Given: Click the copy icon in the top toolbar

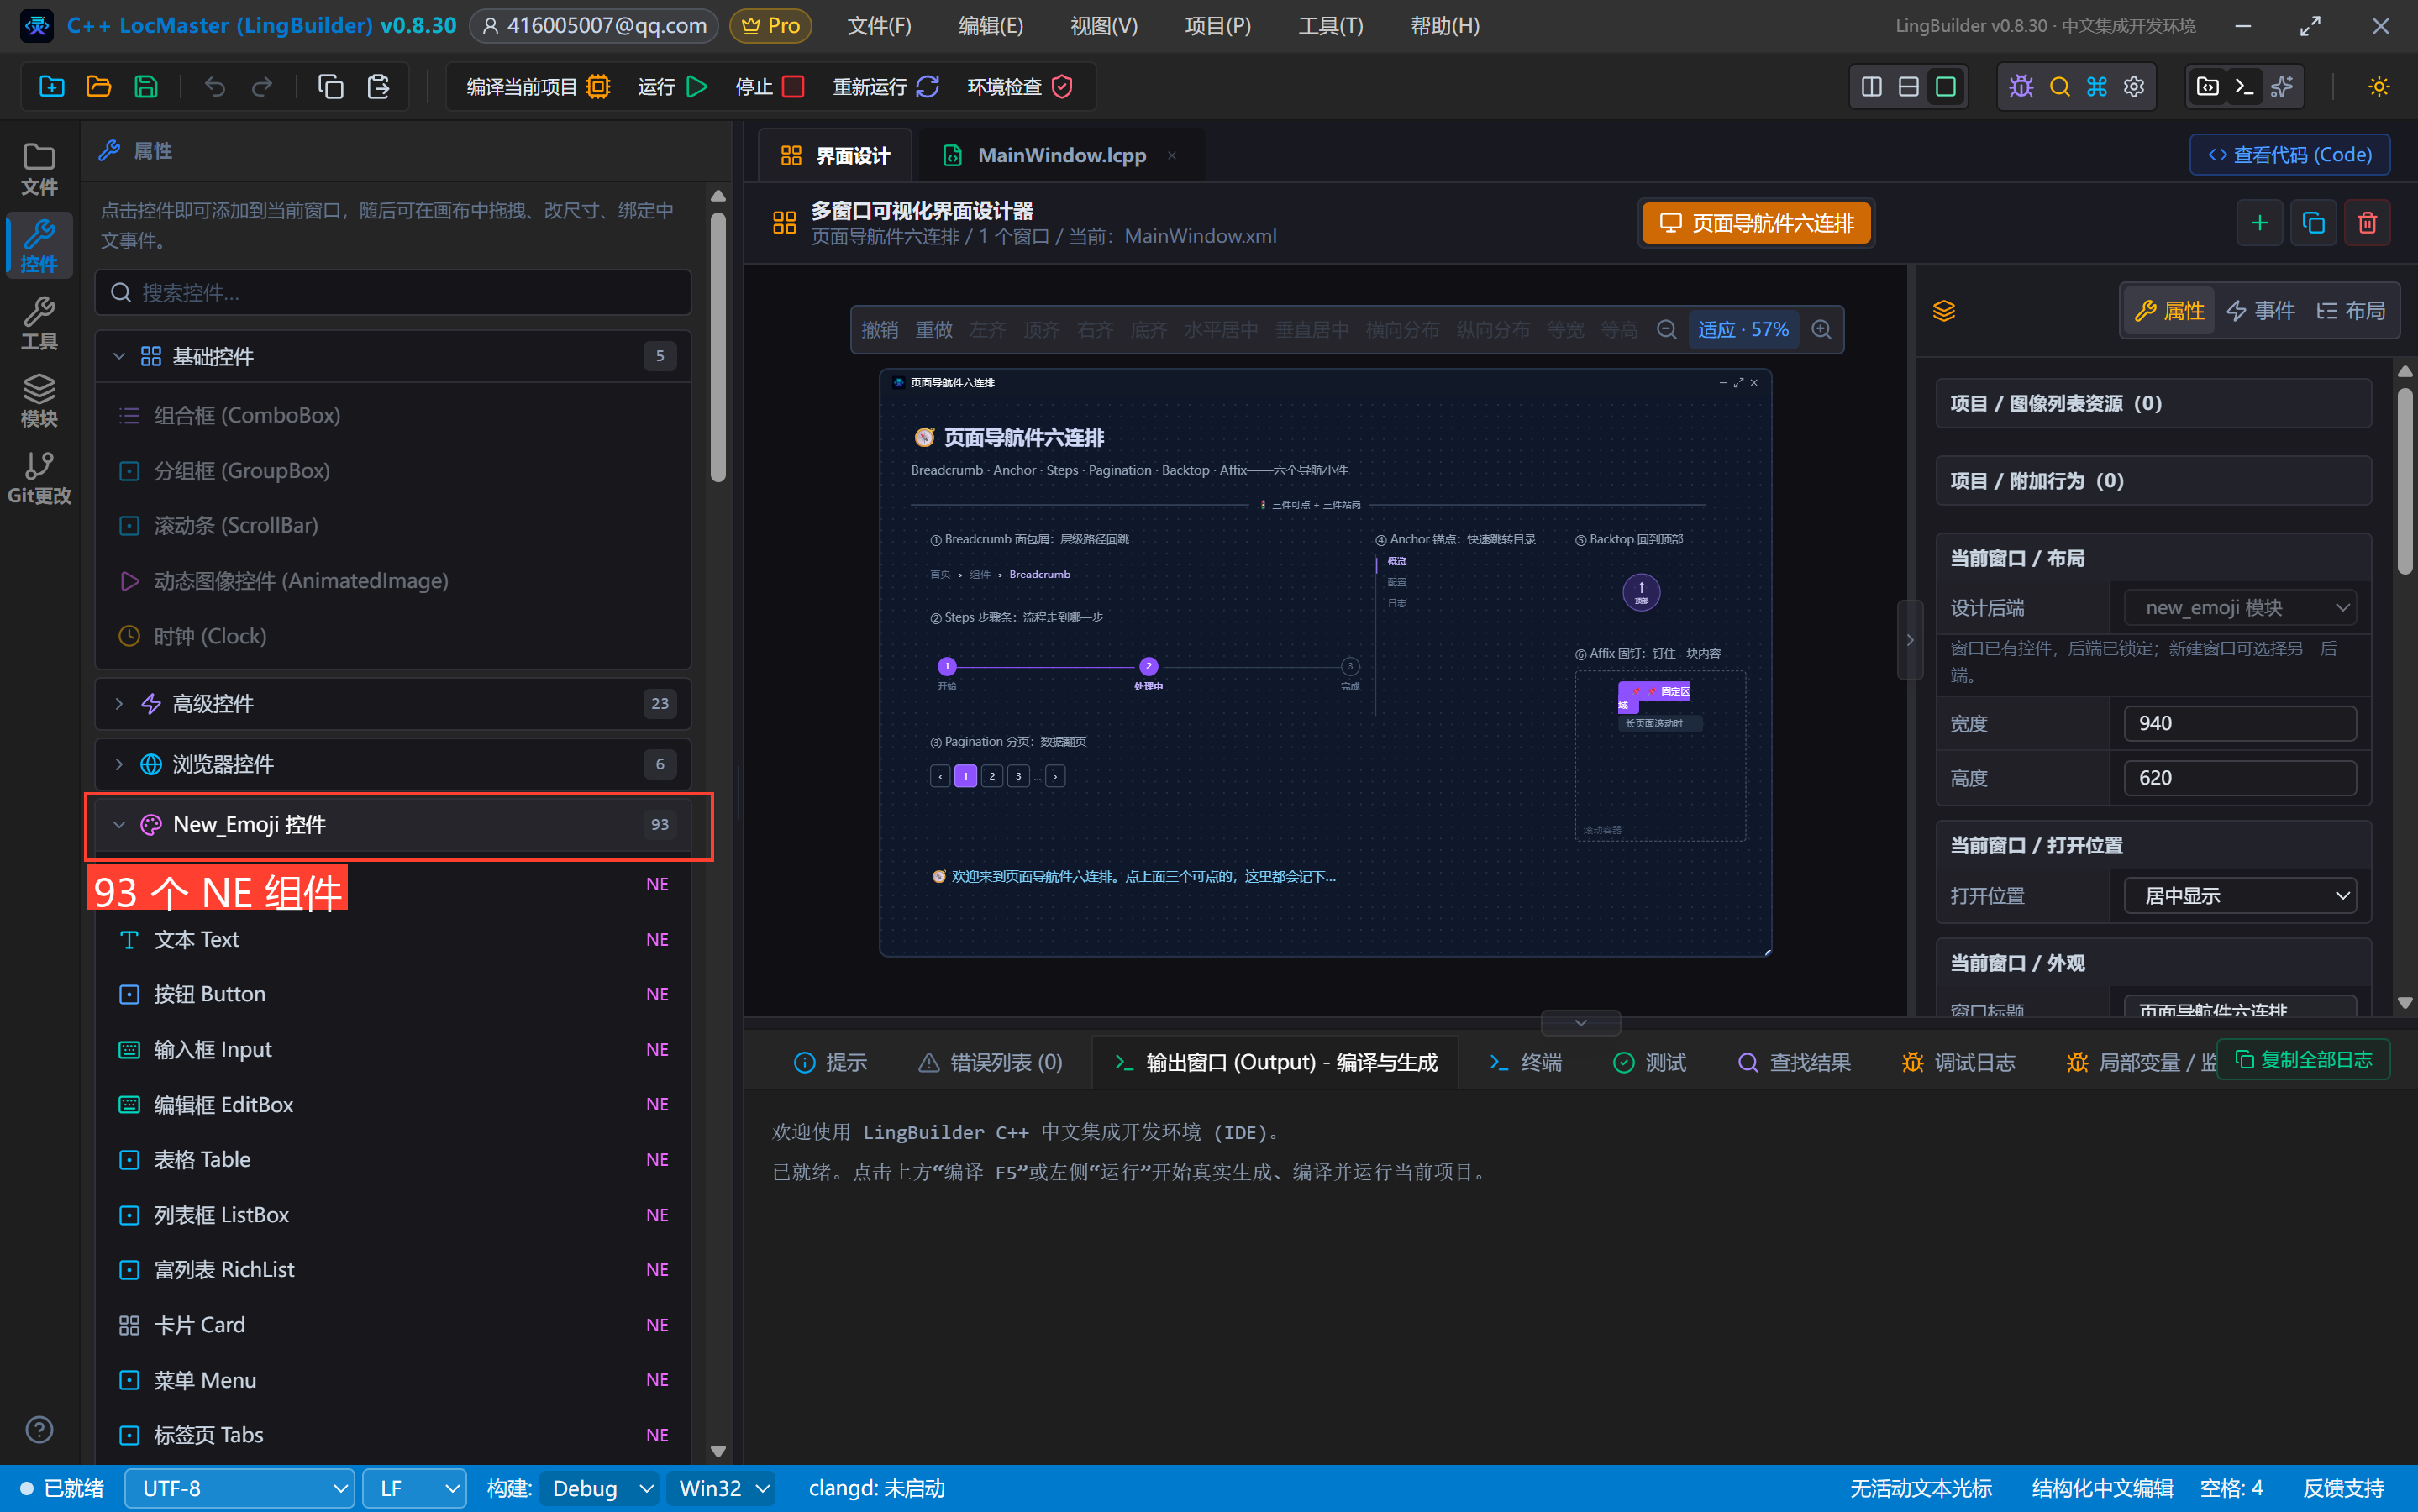Looking at the screenshot, I should pyautogui.click(x=330, y=86).
